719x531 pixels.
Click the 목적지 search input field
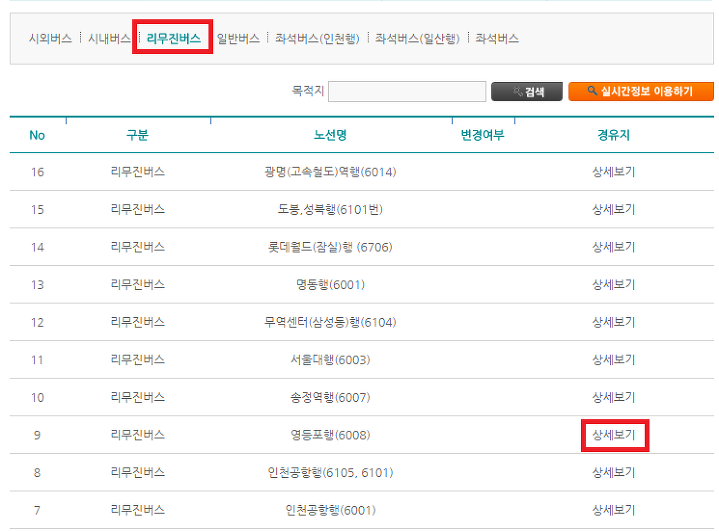pos(407,91)
